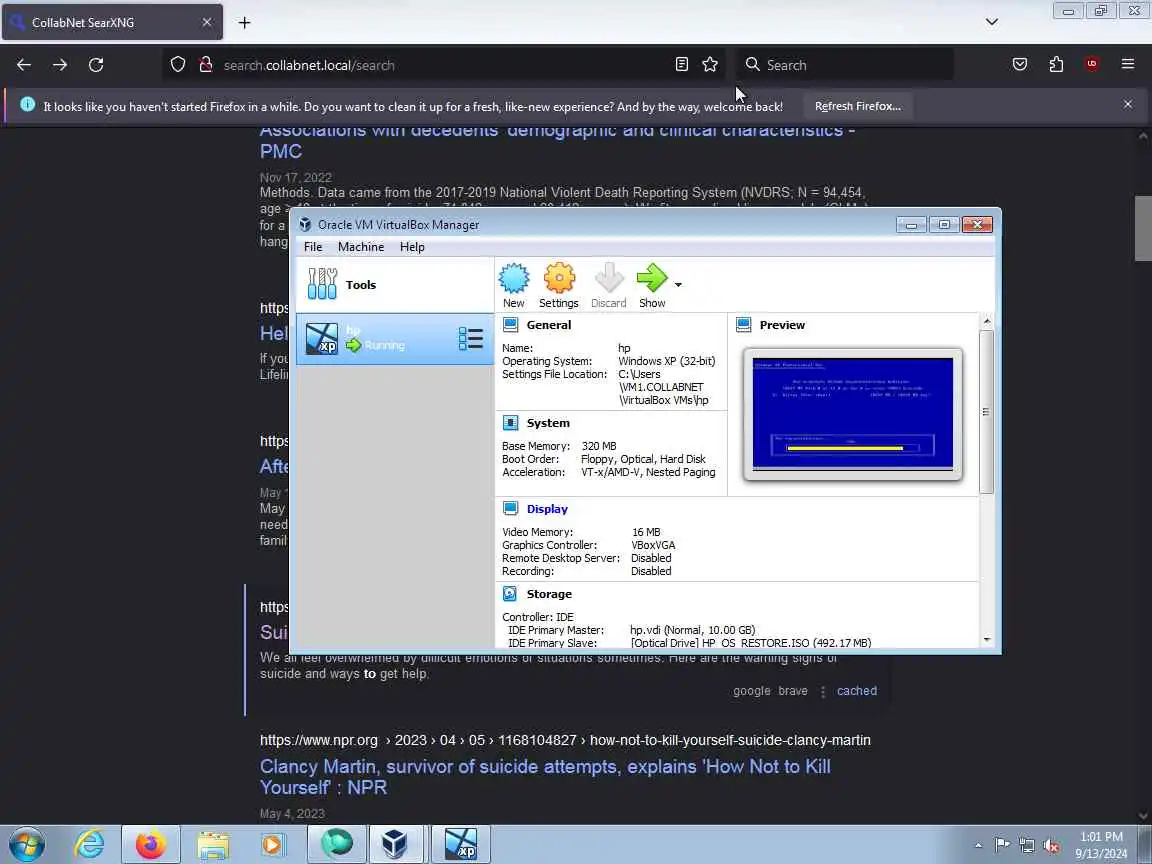
Task: Open Windows Explorer folder taskbar icon
Action: (x=213, y=844)
